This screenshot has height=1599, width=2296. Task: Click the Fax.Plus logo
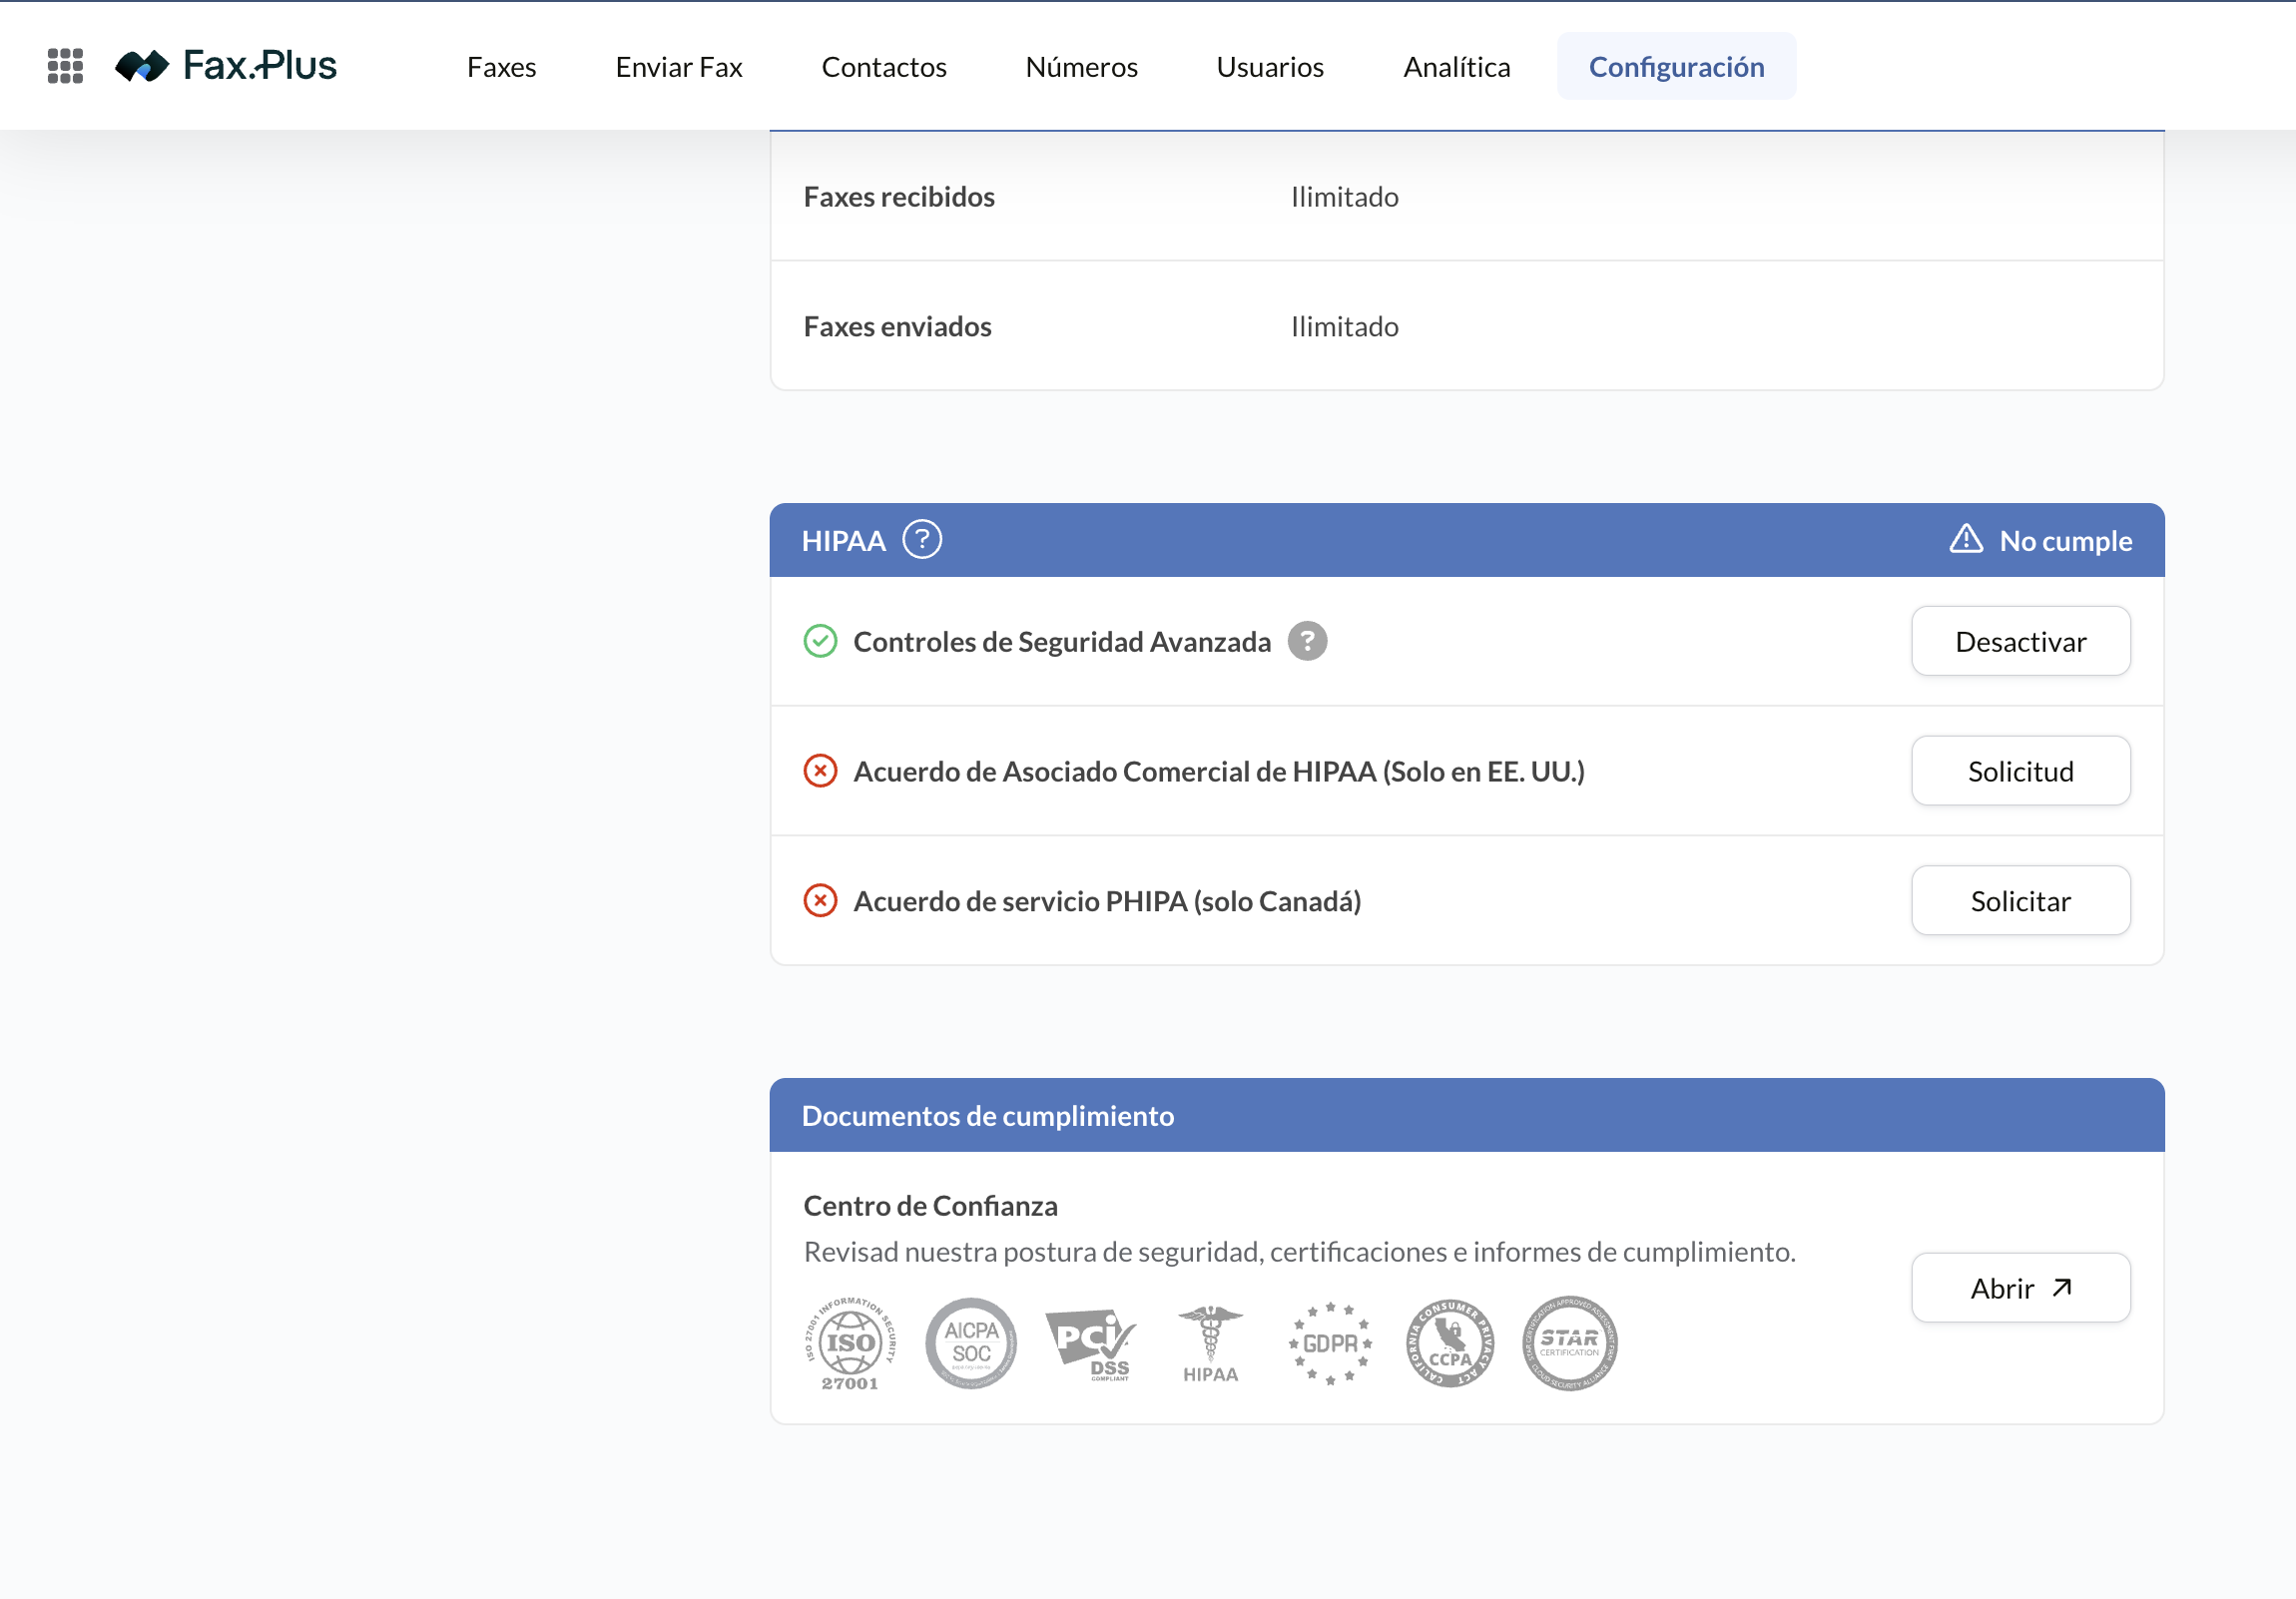tap(226, 66)
